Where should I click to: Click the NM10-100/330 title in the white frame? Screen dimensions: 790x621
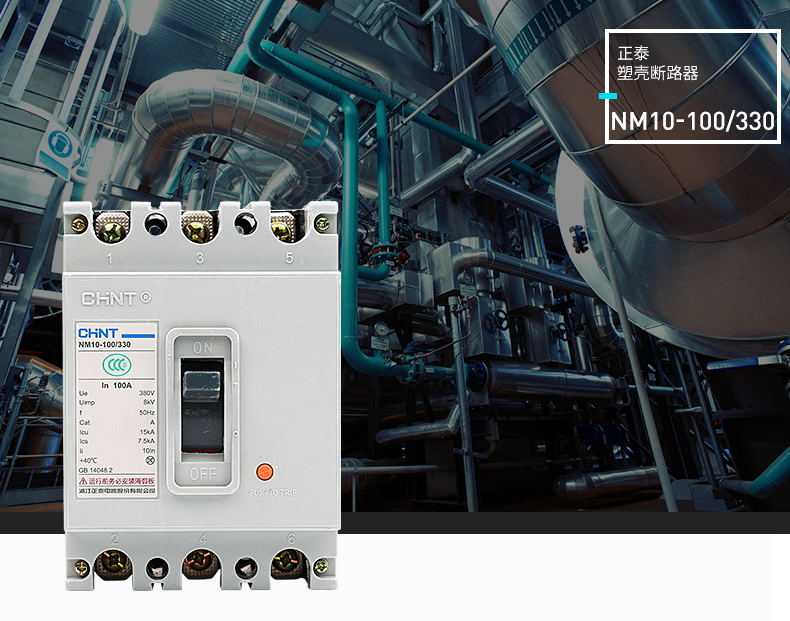click(693, 122)
